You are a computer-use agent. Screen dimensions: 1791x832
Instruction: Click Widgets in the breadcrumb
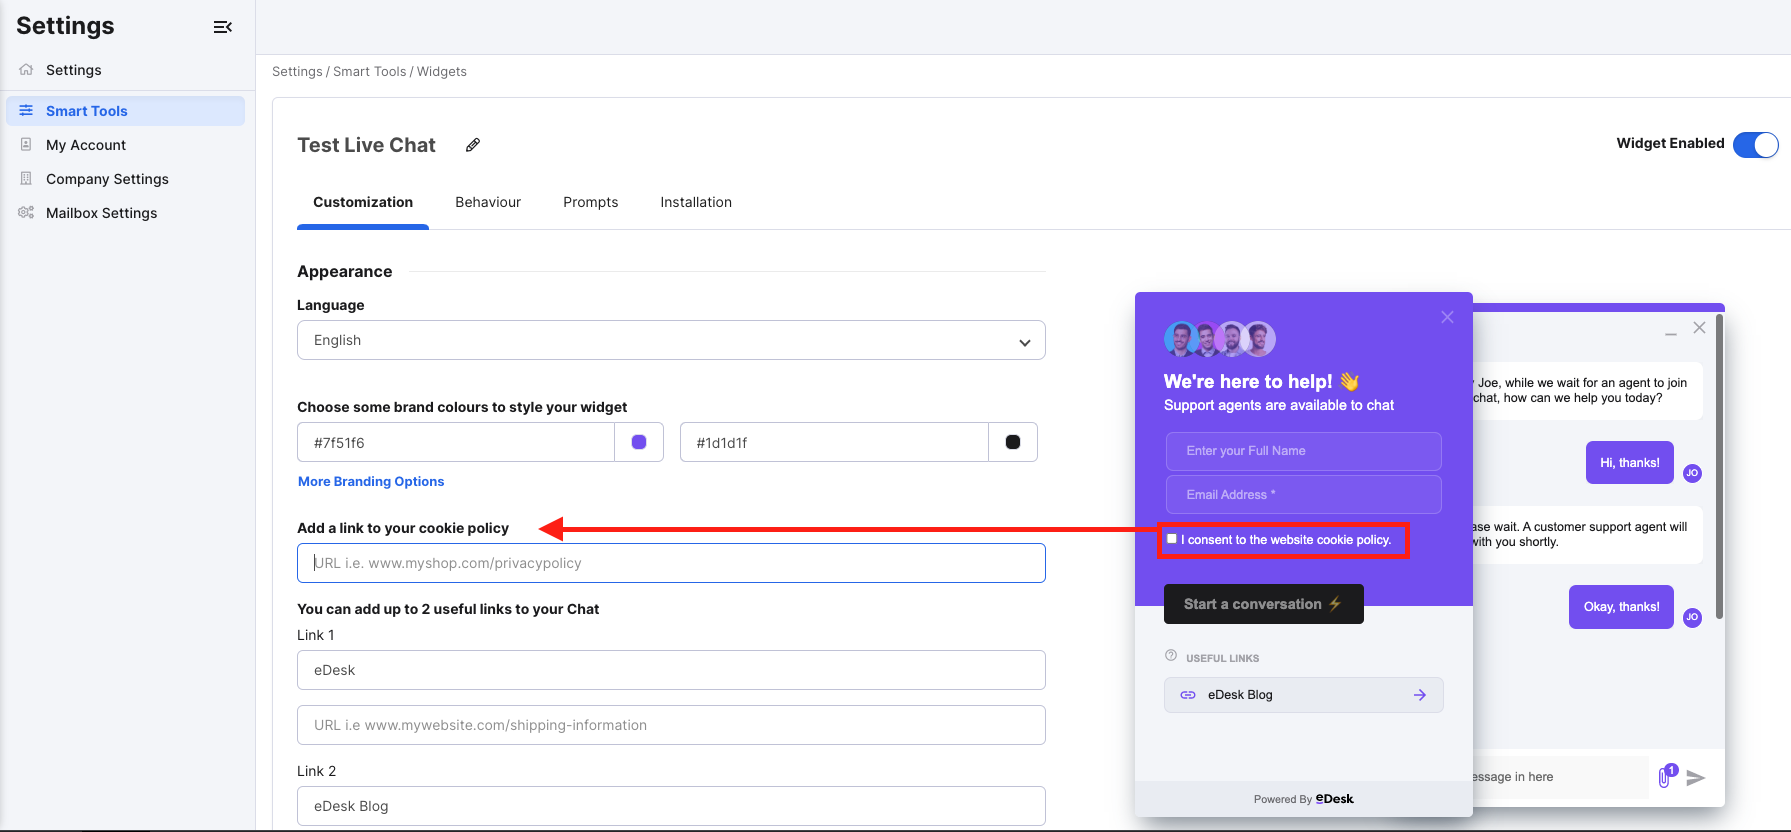coord(442,72)
